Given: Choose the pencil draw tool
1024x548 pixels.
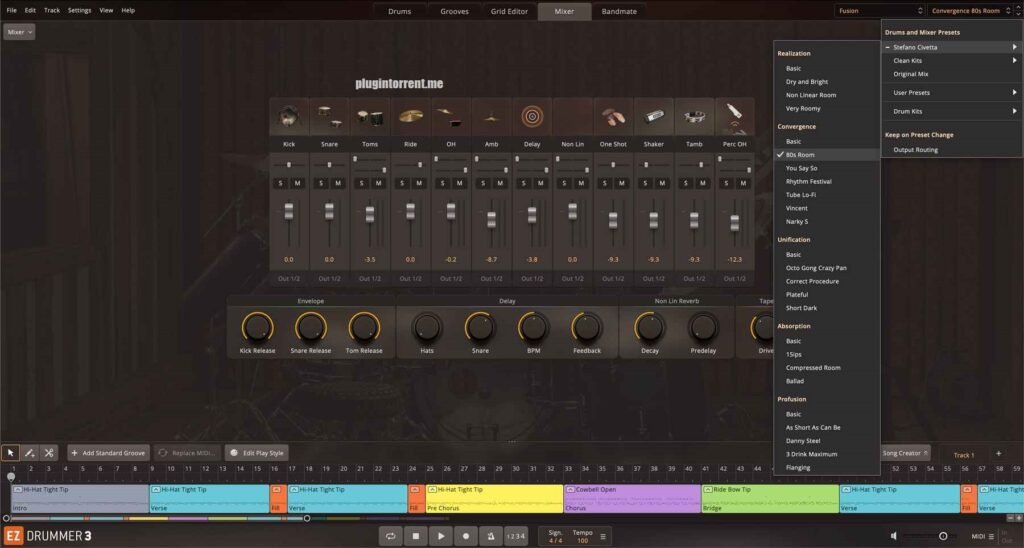Looking at the screenshot, I should coord(29,453).
